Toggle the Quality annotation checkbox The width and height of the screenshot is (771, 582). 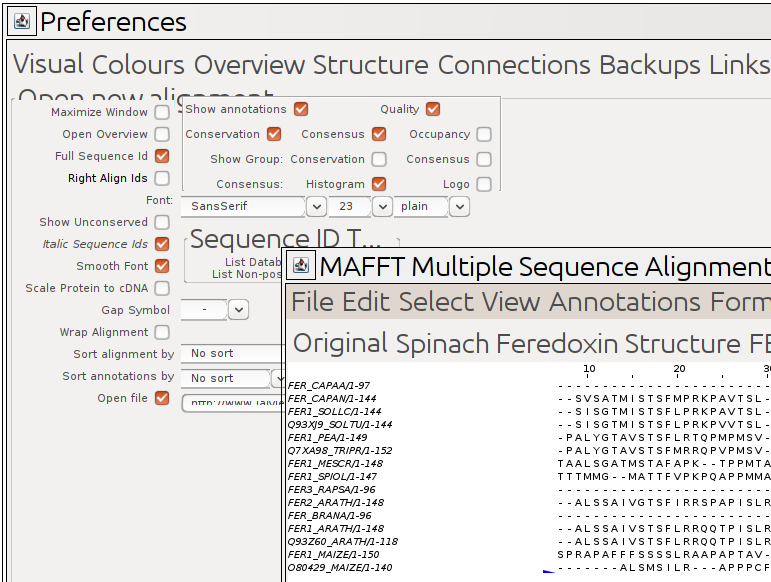coord(433,110)
